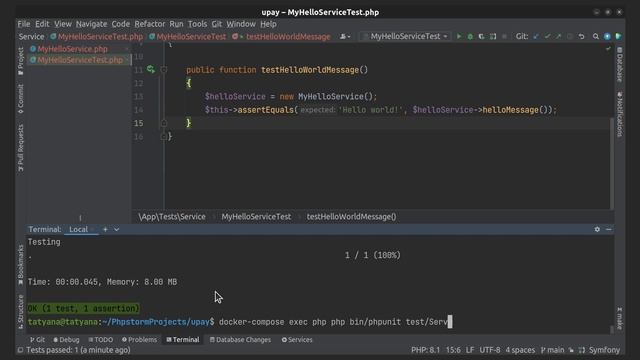Click \App\Tests\Service editor breadcrumb
This screenshot has width=640, height=360.
pos(172,217)
